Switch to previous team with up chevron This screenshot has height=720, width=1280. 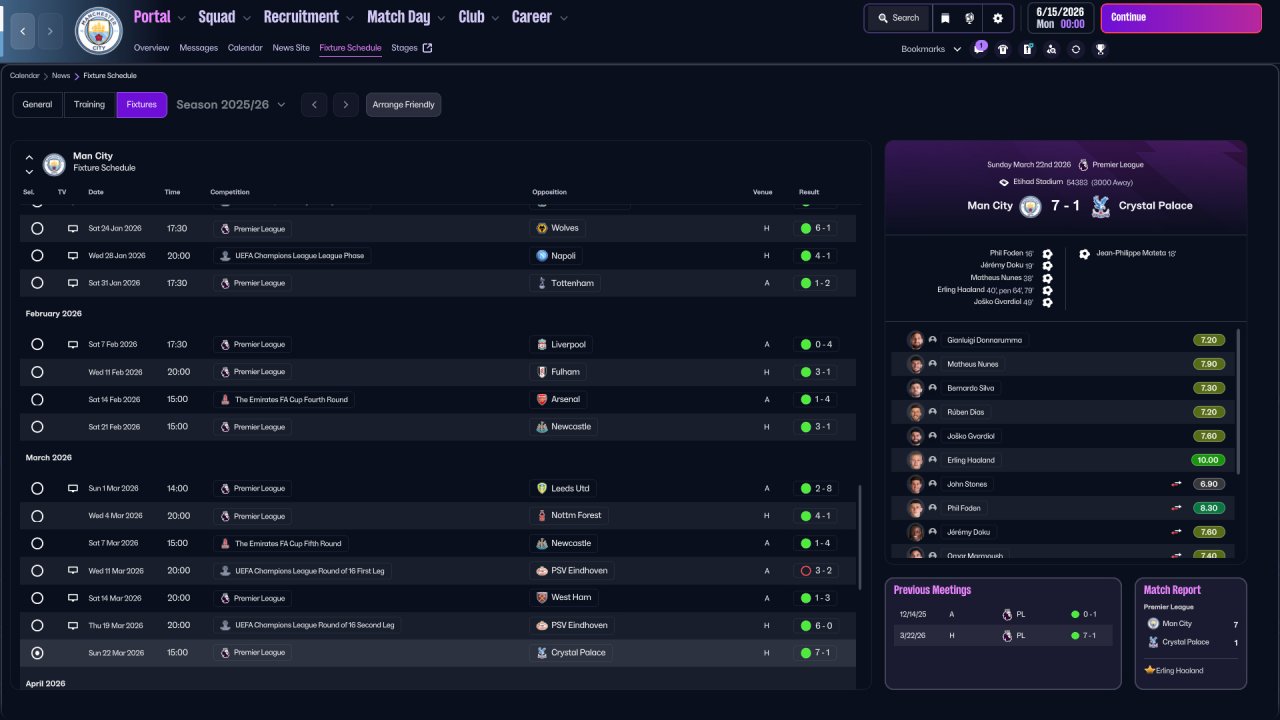click(29, 158)
